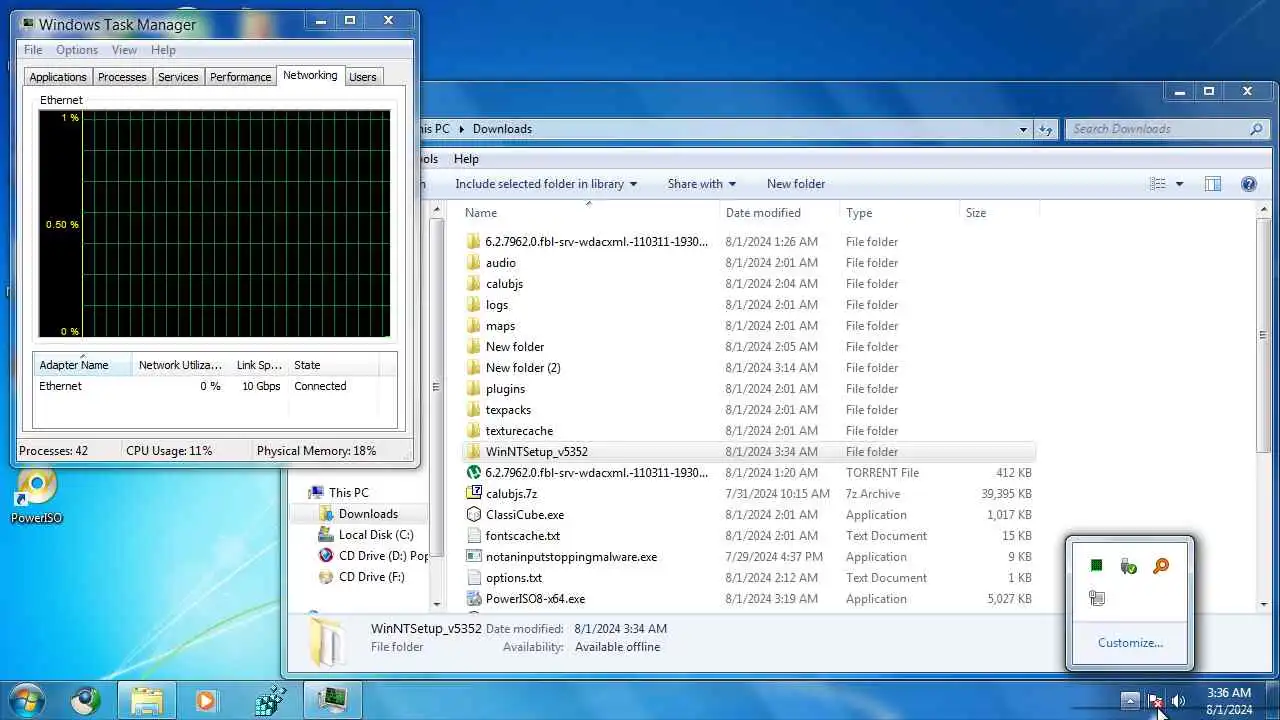This screenshot has width=1280, height=720.
Task: Open the Help menu in Explorer
Action: [466, 159]
